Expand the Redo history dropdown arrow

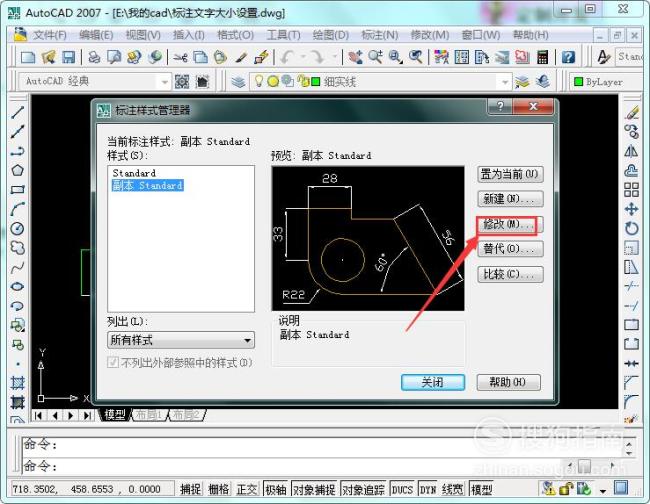point(334,57)
